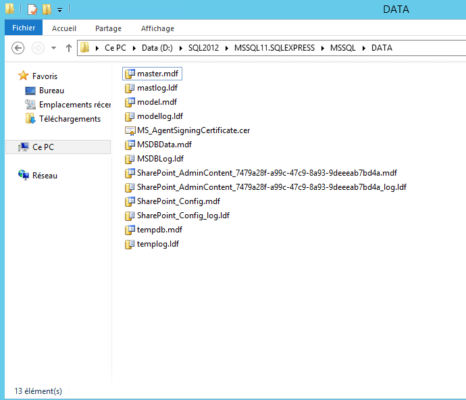Select the templog.ldf file name
Screen dimensions: 466x400
[x=158, y=244]
